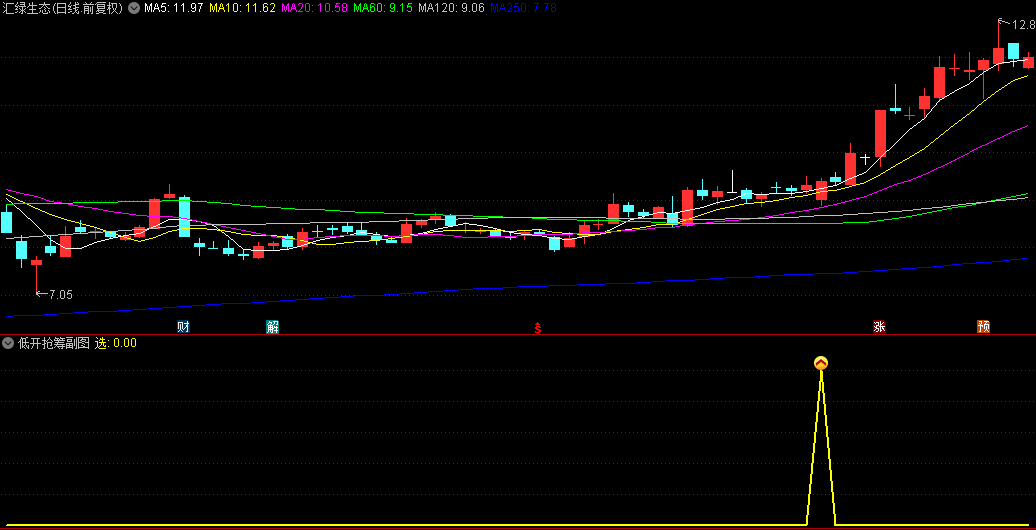Select the blue MA250 line
The height and width of the screenshot is (530, 1036).
[x=518, y=288]
